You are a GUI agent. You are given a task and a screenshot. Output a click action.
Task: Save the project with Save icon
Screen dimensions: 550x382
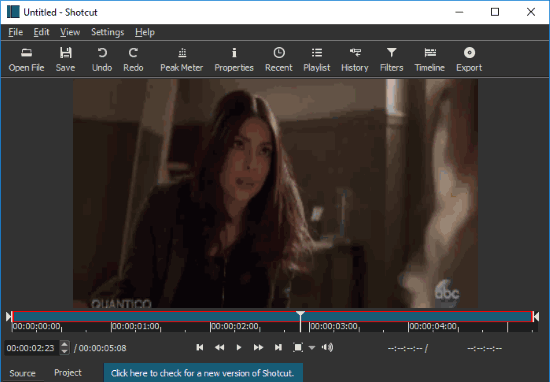[65, 60]
